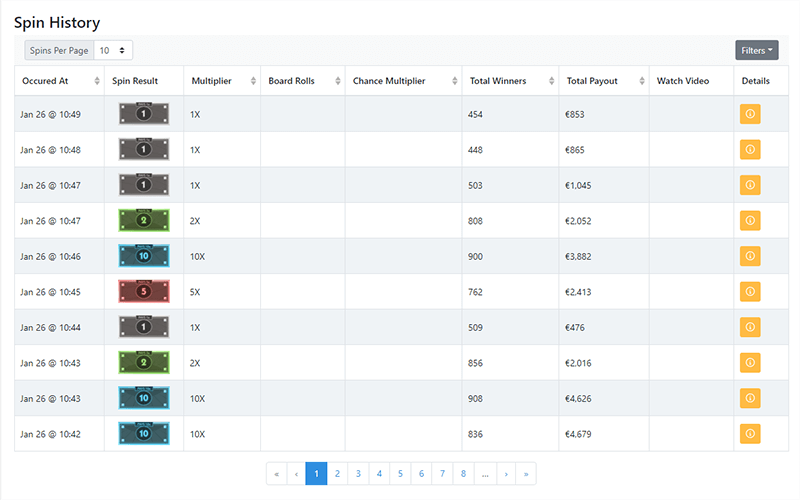Sort by the Multiplier column header
The height and width of the screenshot is (500, 800).
pos(221,81)
